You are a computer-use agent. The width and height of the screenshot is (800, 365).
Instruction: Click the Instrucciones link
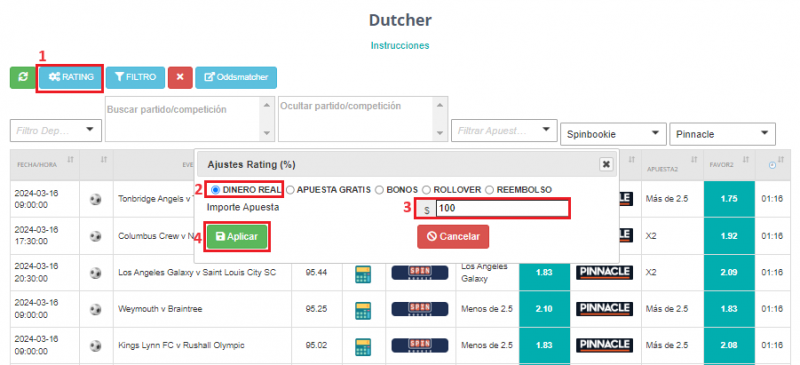click(x=400, y=45)
